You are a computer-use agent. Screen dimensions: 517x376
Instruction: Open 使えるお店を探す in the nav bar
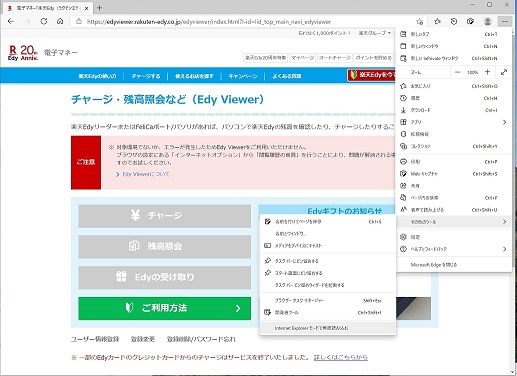(194, 76)
